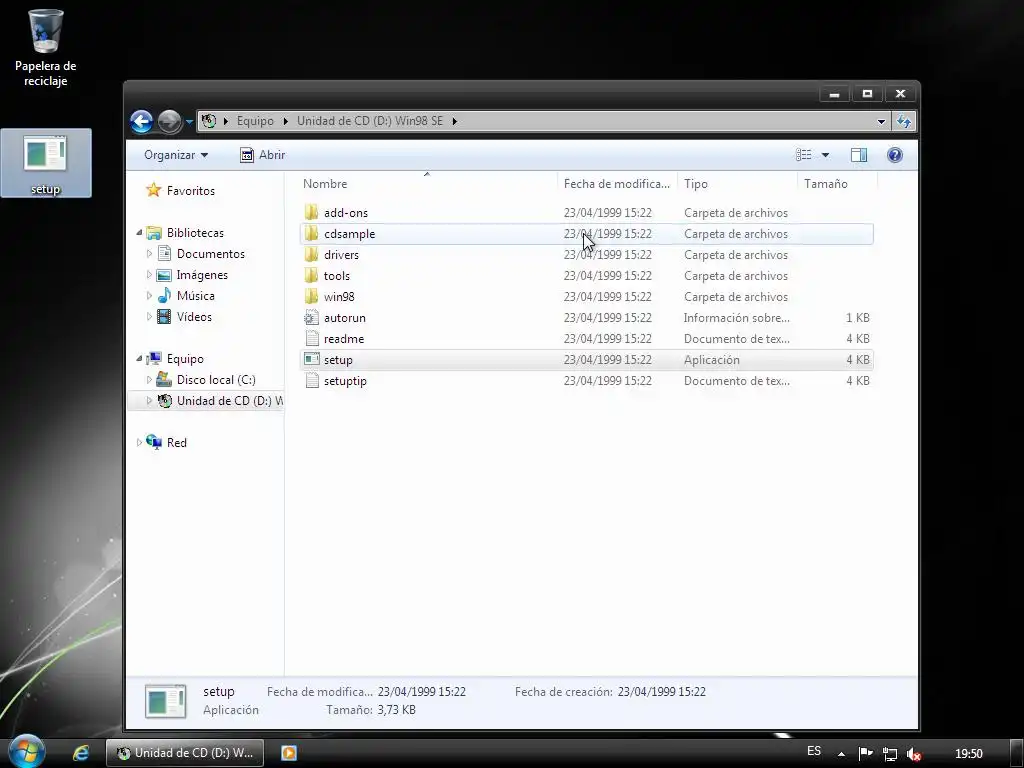Image resolution: width=1024 pixels, height=768 pixels.
Task: Open Windows Media Player from the taskbar
Action: [x=289, y=753]
